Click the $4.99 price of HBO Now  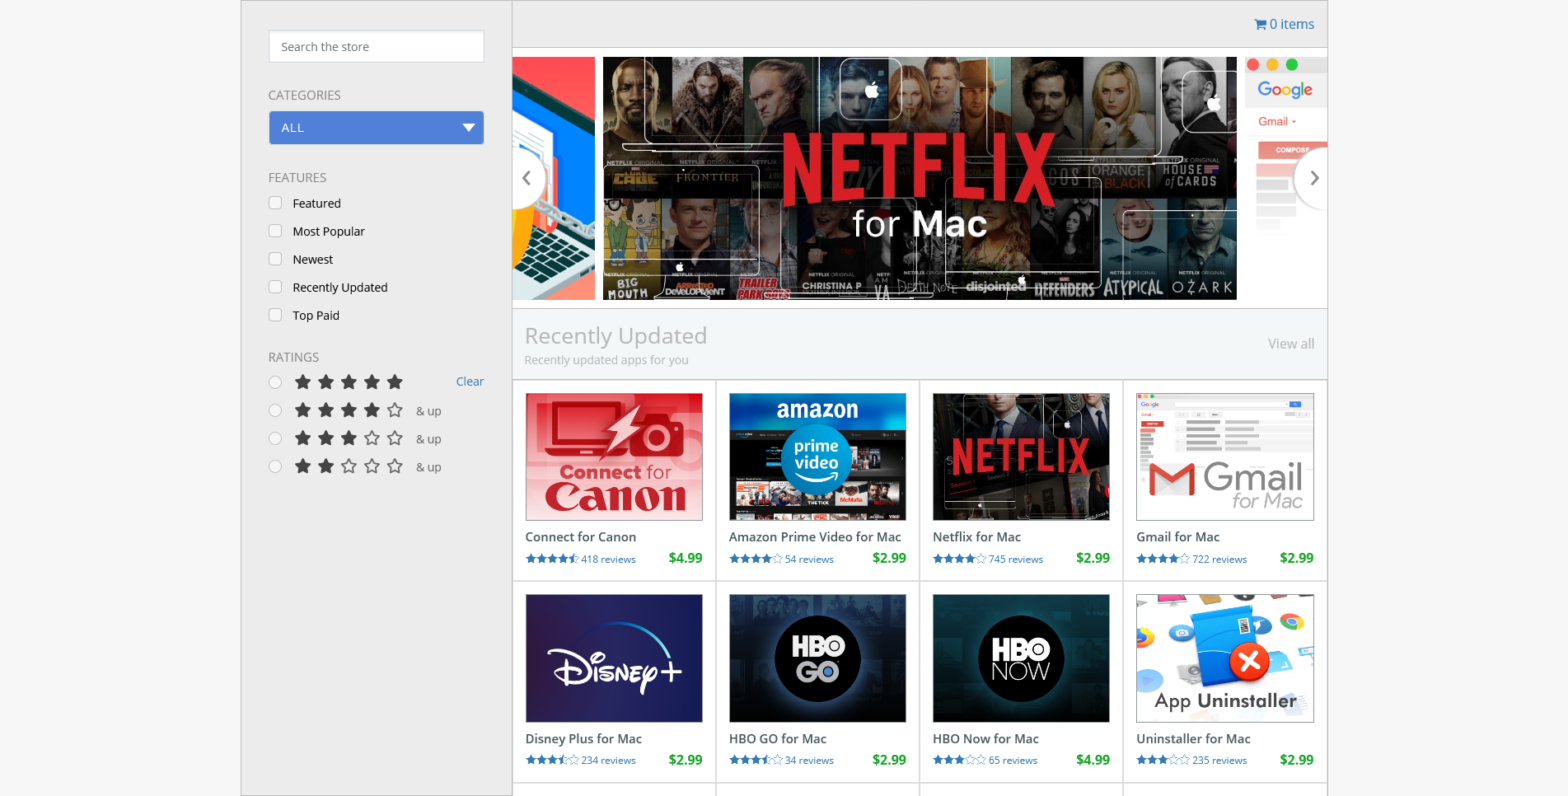pyautogui.click(x=1093, y=760)
